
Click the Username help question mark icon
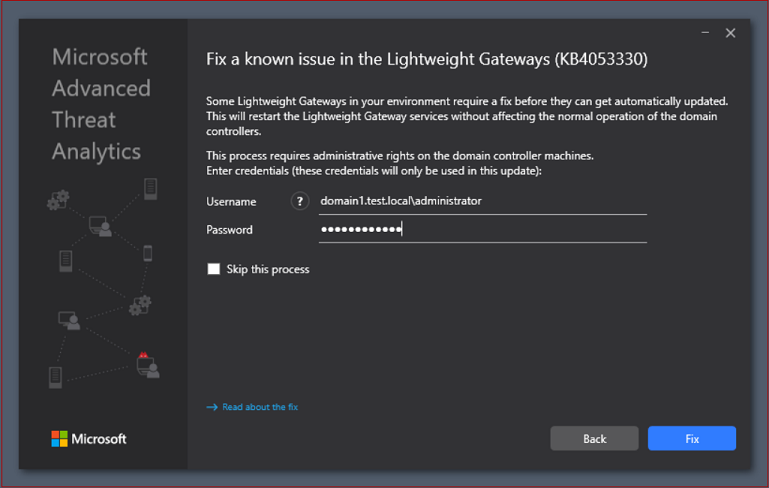(300, 201)
